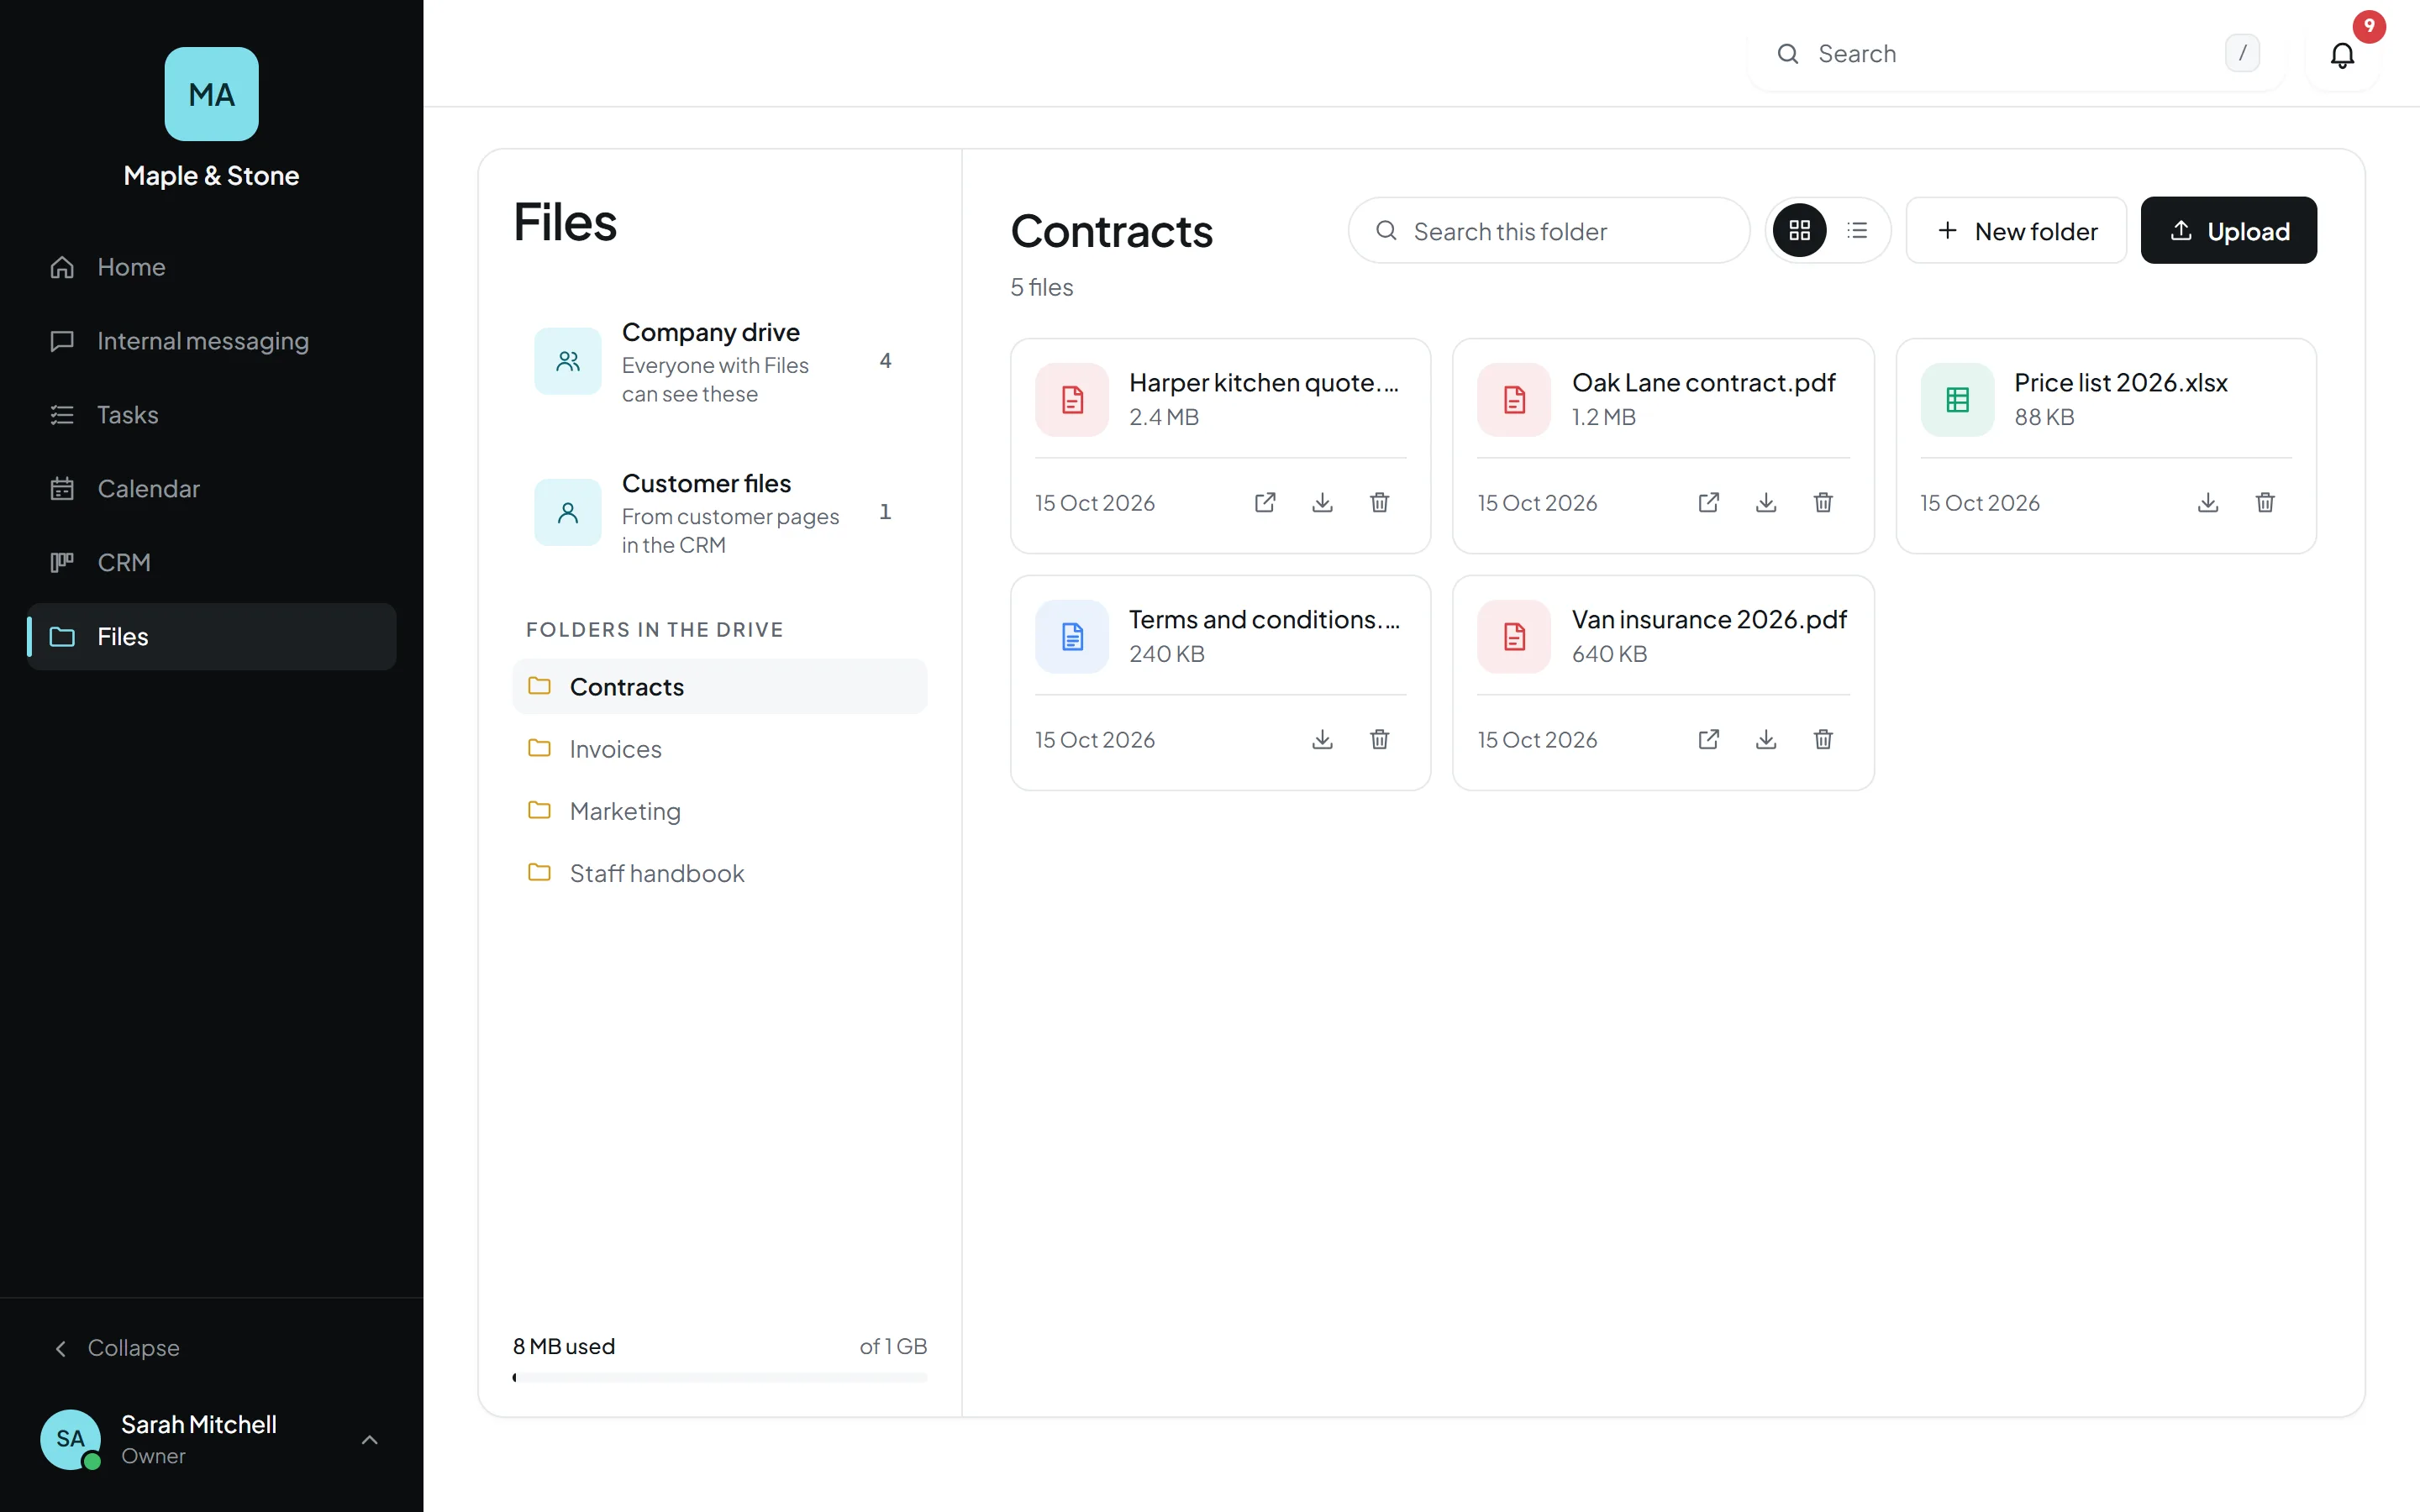Click '8 MB used' storage text

[564, 1346]
